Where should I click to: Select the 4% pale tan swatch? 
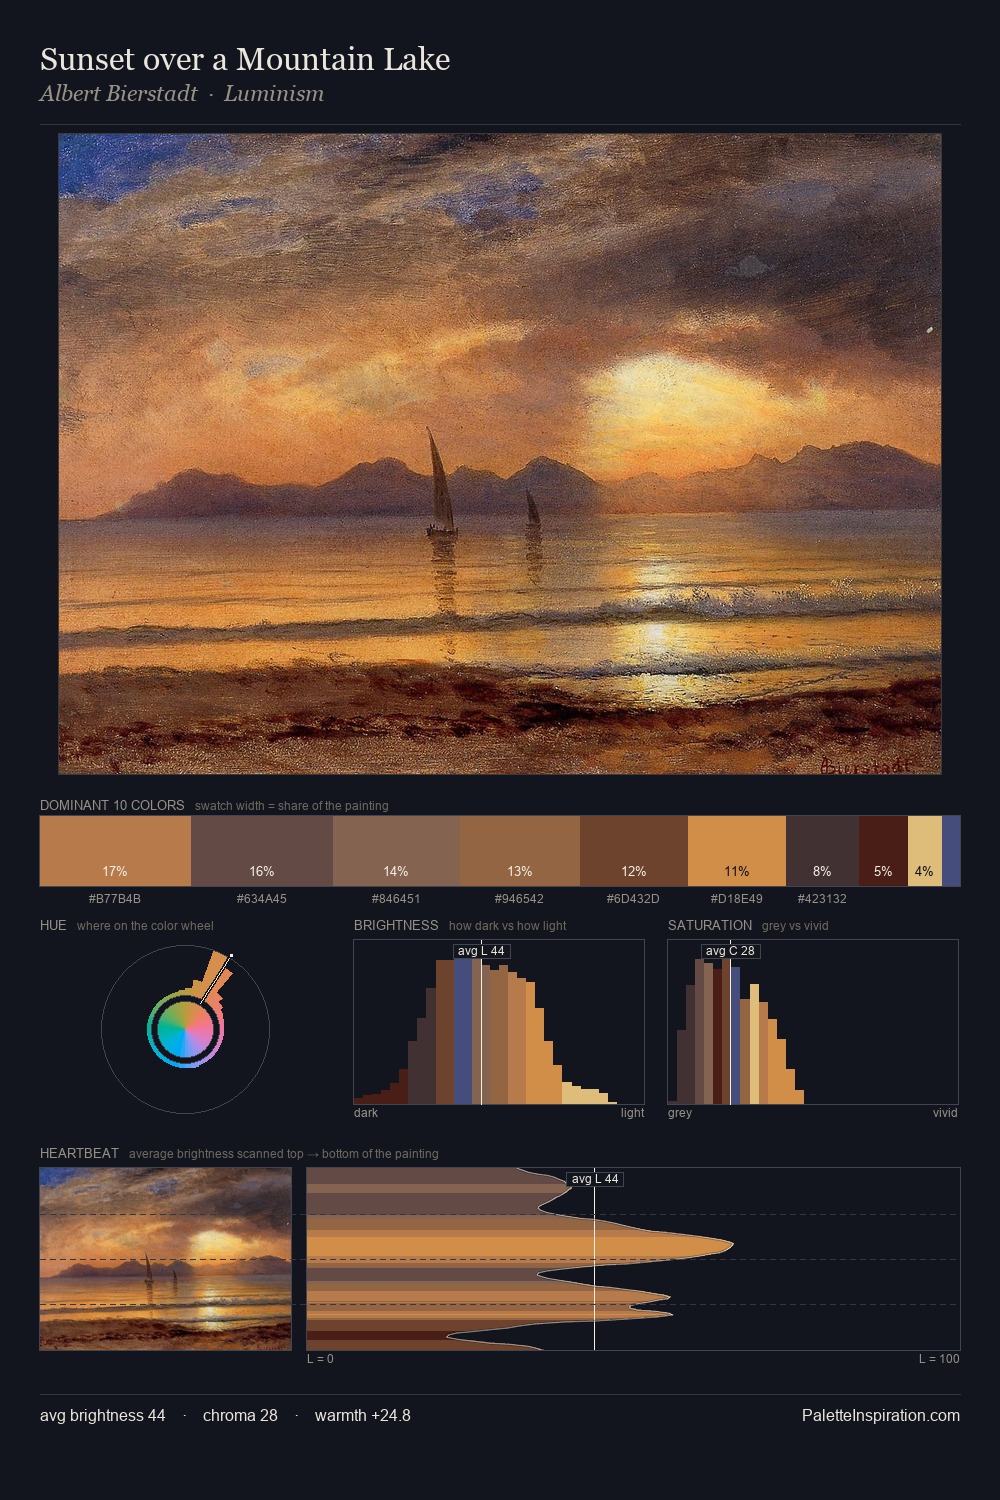coord(925,851)
